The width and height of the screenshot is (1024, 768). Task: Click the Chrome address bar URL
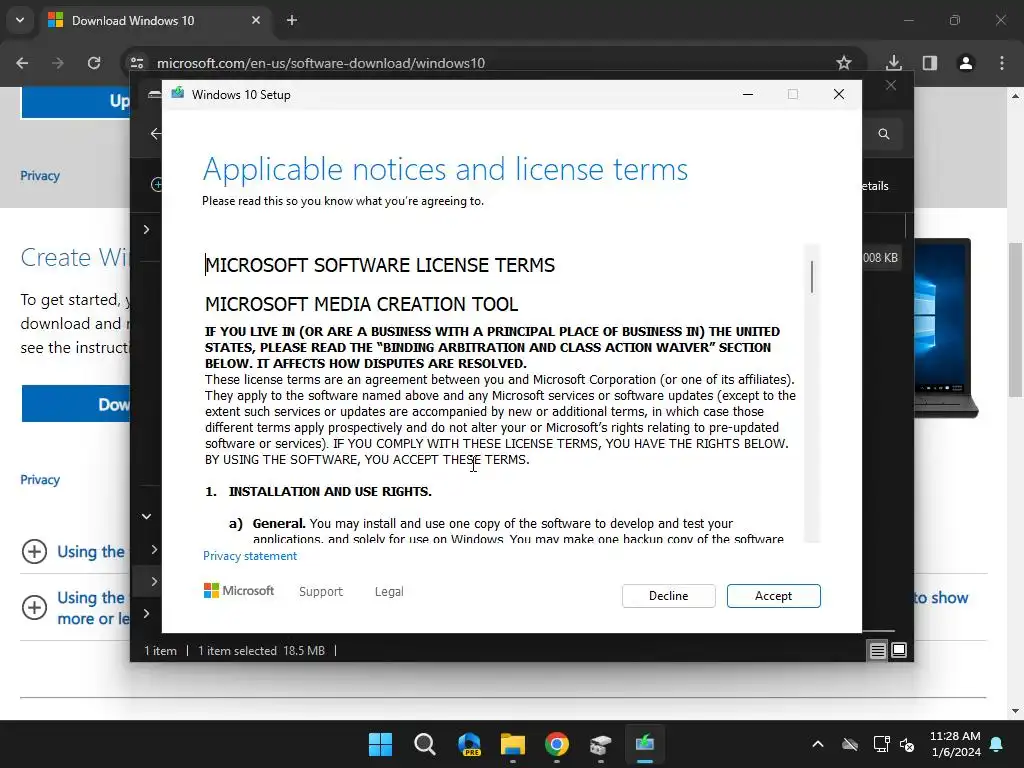[x=321, y=63]
